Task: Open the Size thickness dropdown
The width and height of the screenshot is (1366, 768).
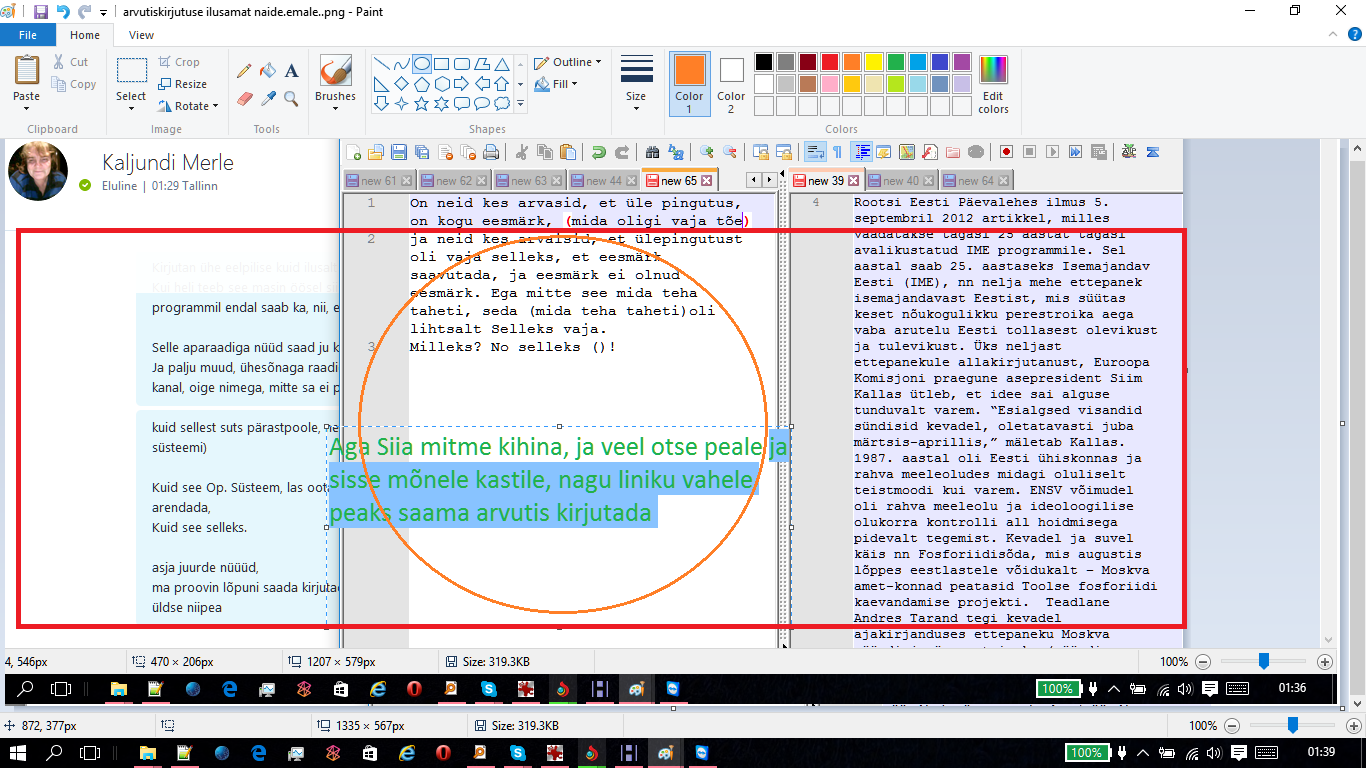Action: tap(636, 80)
